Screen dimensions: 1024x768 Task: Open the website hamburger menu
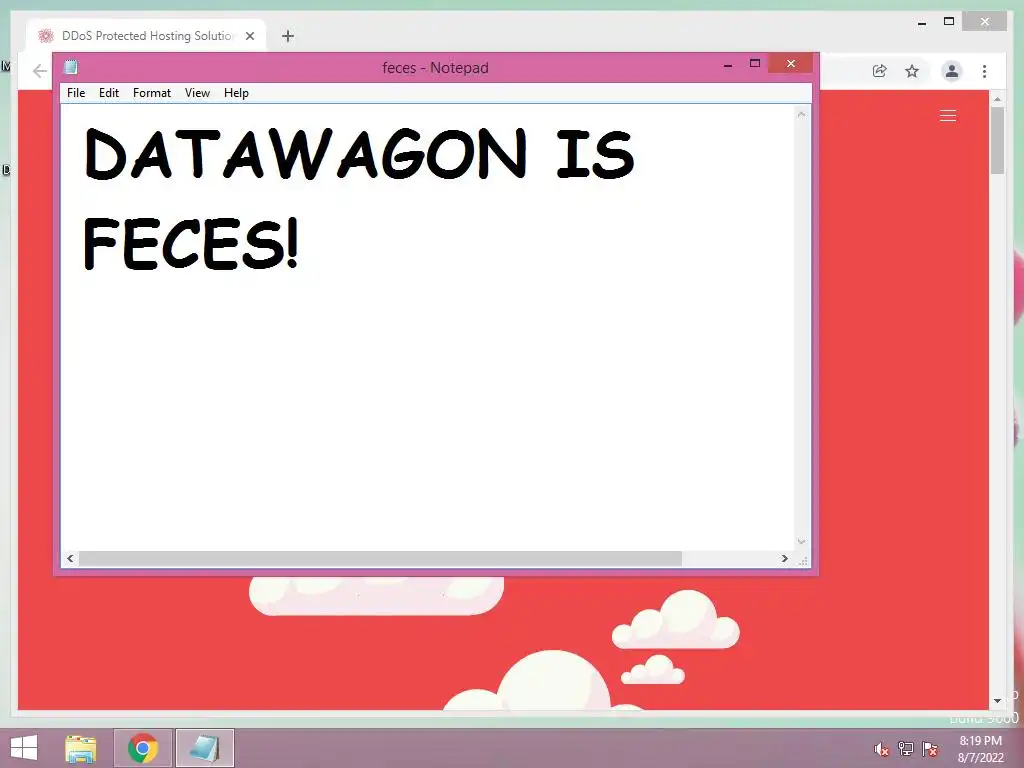948,116
